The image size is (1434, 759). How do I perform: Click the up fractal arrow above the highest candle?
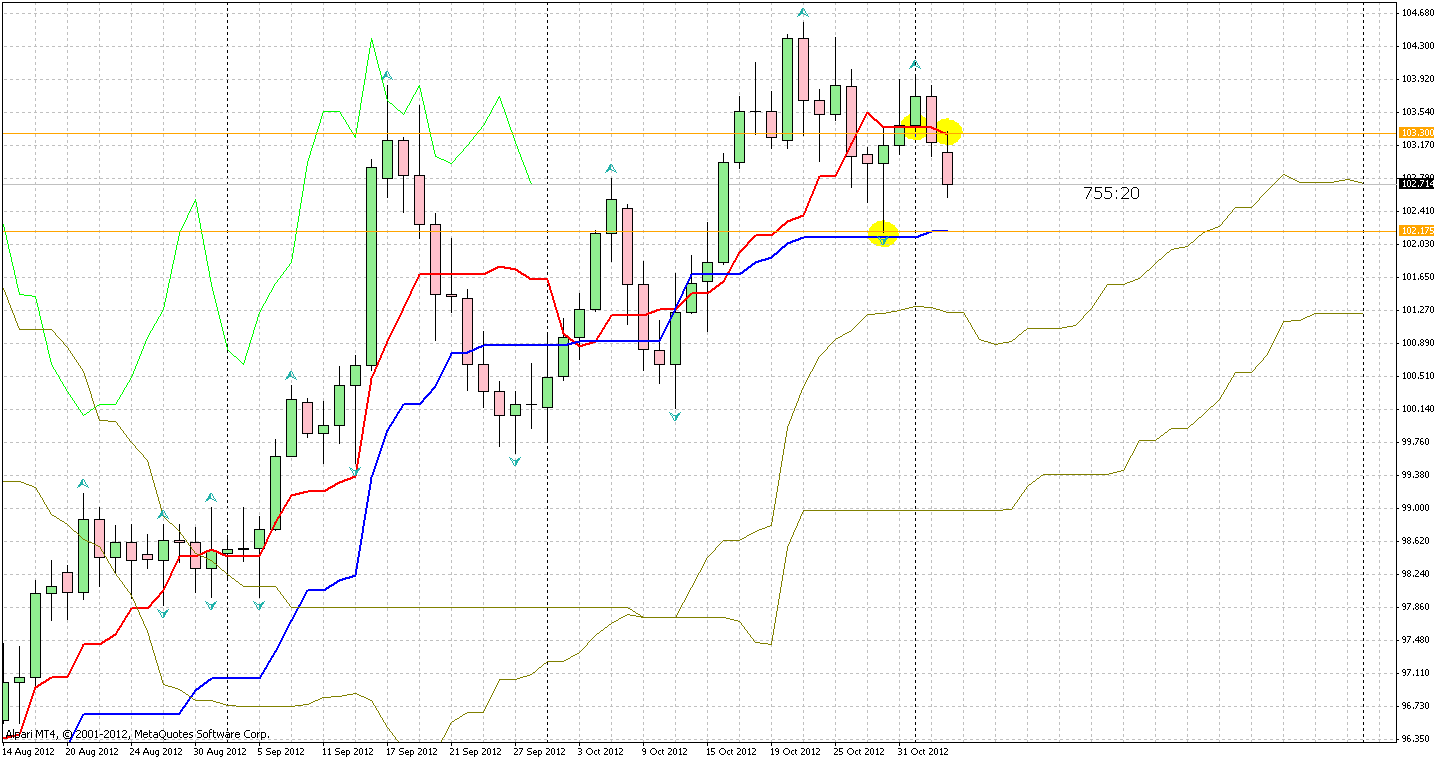point(802,13)
